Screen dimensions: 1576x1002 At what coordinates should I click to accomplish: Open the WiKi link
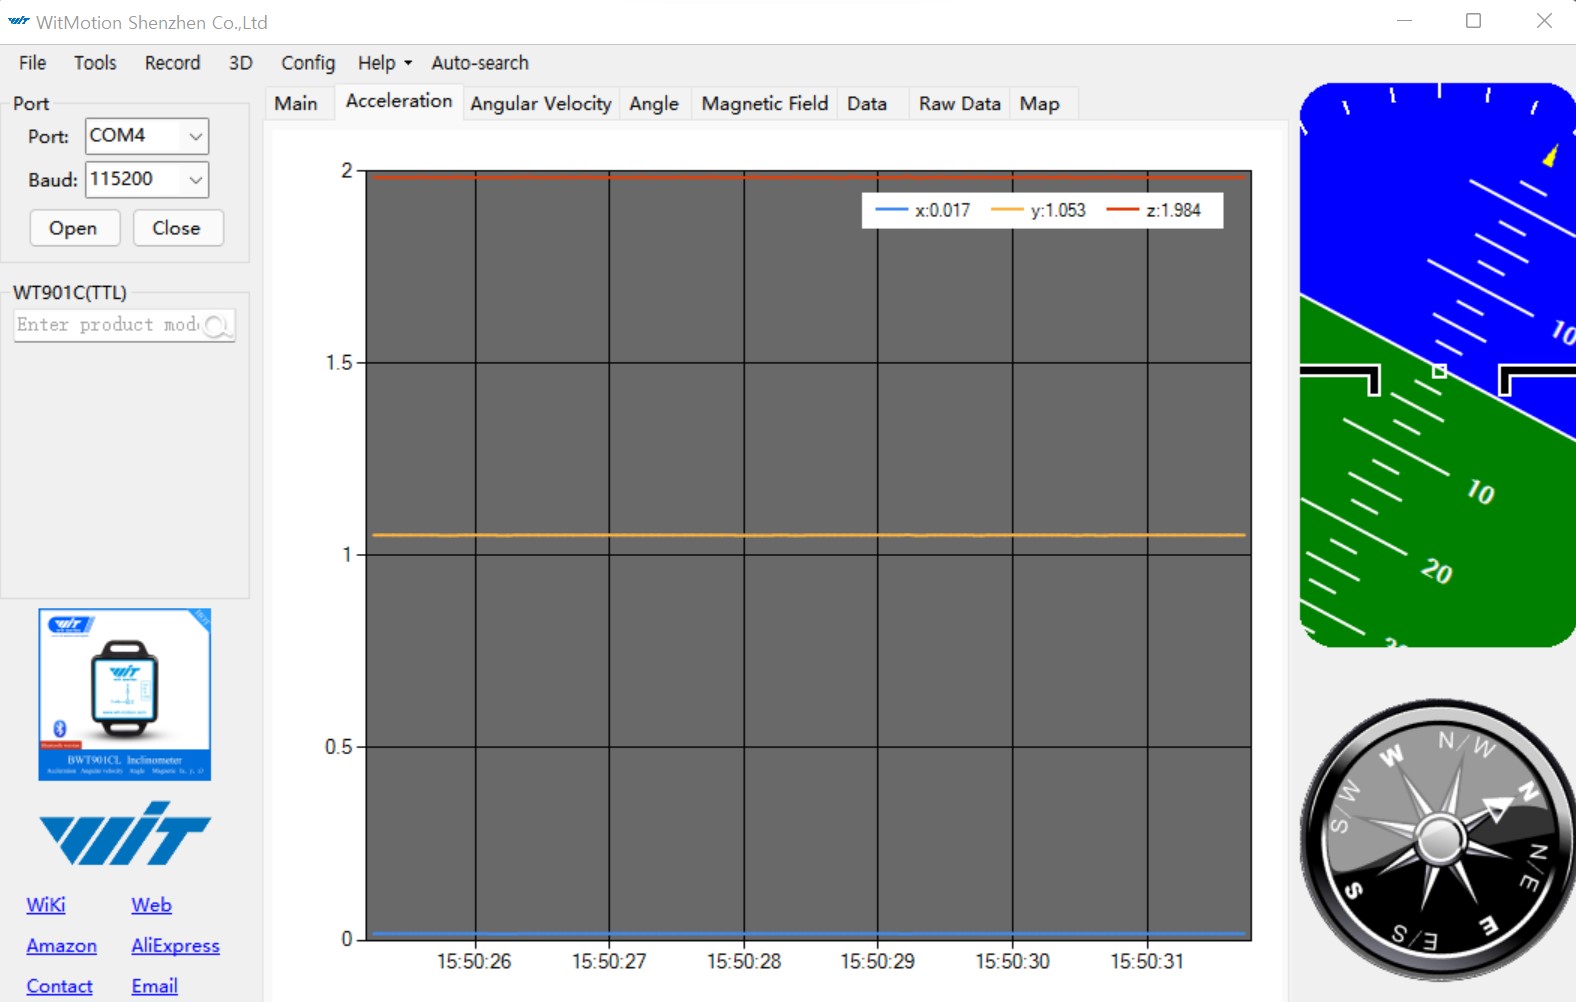tap(46, 905)
